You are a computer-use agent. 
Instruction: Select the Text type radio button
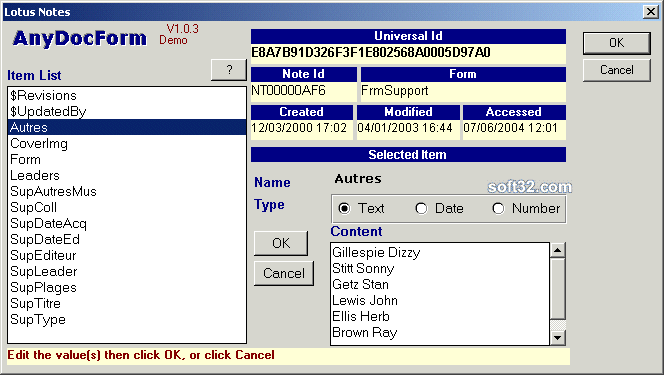click(x=344, y=208)
